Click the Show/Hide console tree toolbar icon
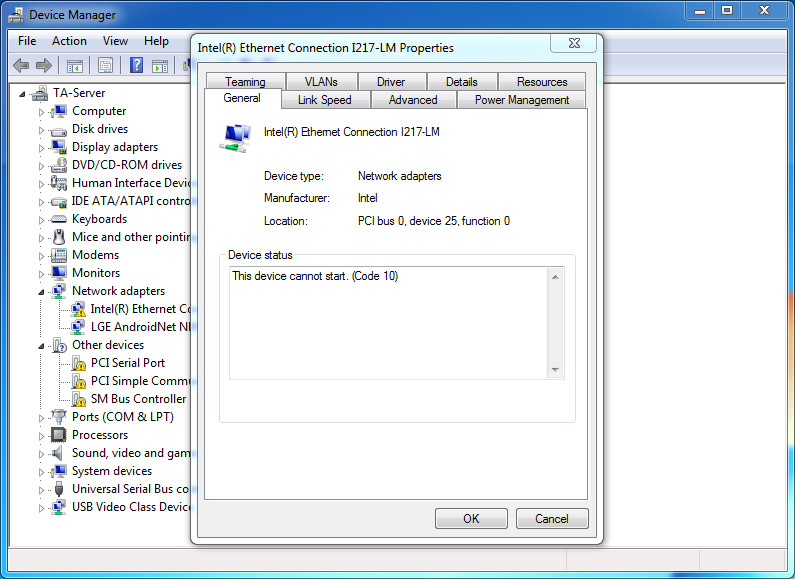 point(75,65)
